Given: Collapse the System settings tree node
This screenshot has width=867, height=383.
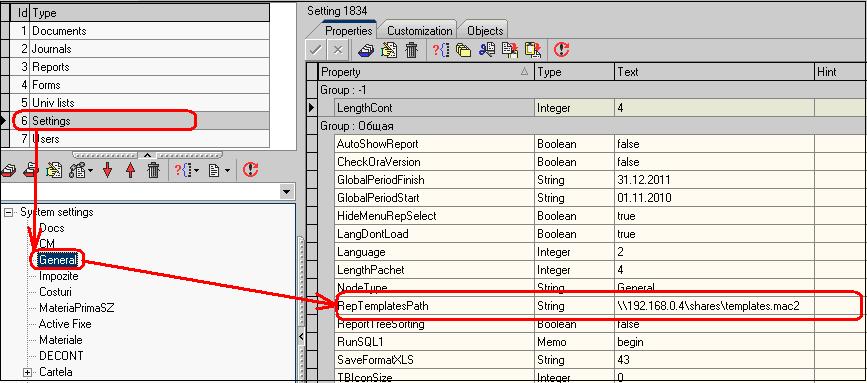Looking at the screenshot, I should (8, 212).
